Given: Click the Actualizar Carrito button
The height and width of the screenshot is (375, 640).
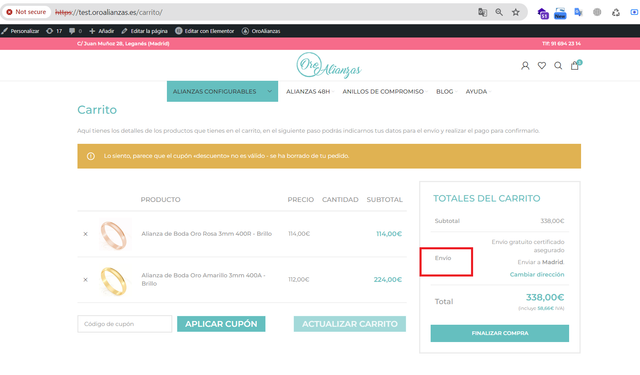Looking at the screenshot, I should pos(350,324).
